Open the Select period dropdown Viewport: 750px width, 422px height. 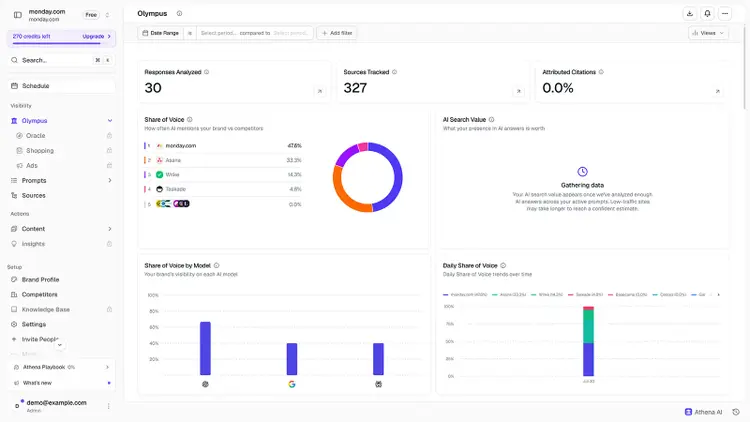(219, 33)
